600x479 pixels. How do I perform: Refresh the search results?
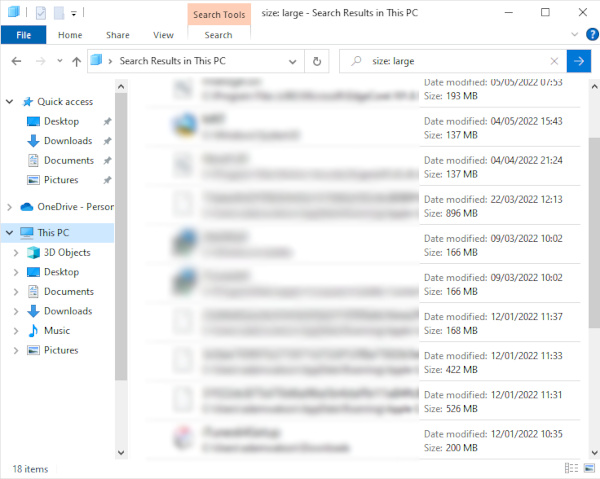pyautogui.click(x=317, y=61)
